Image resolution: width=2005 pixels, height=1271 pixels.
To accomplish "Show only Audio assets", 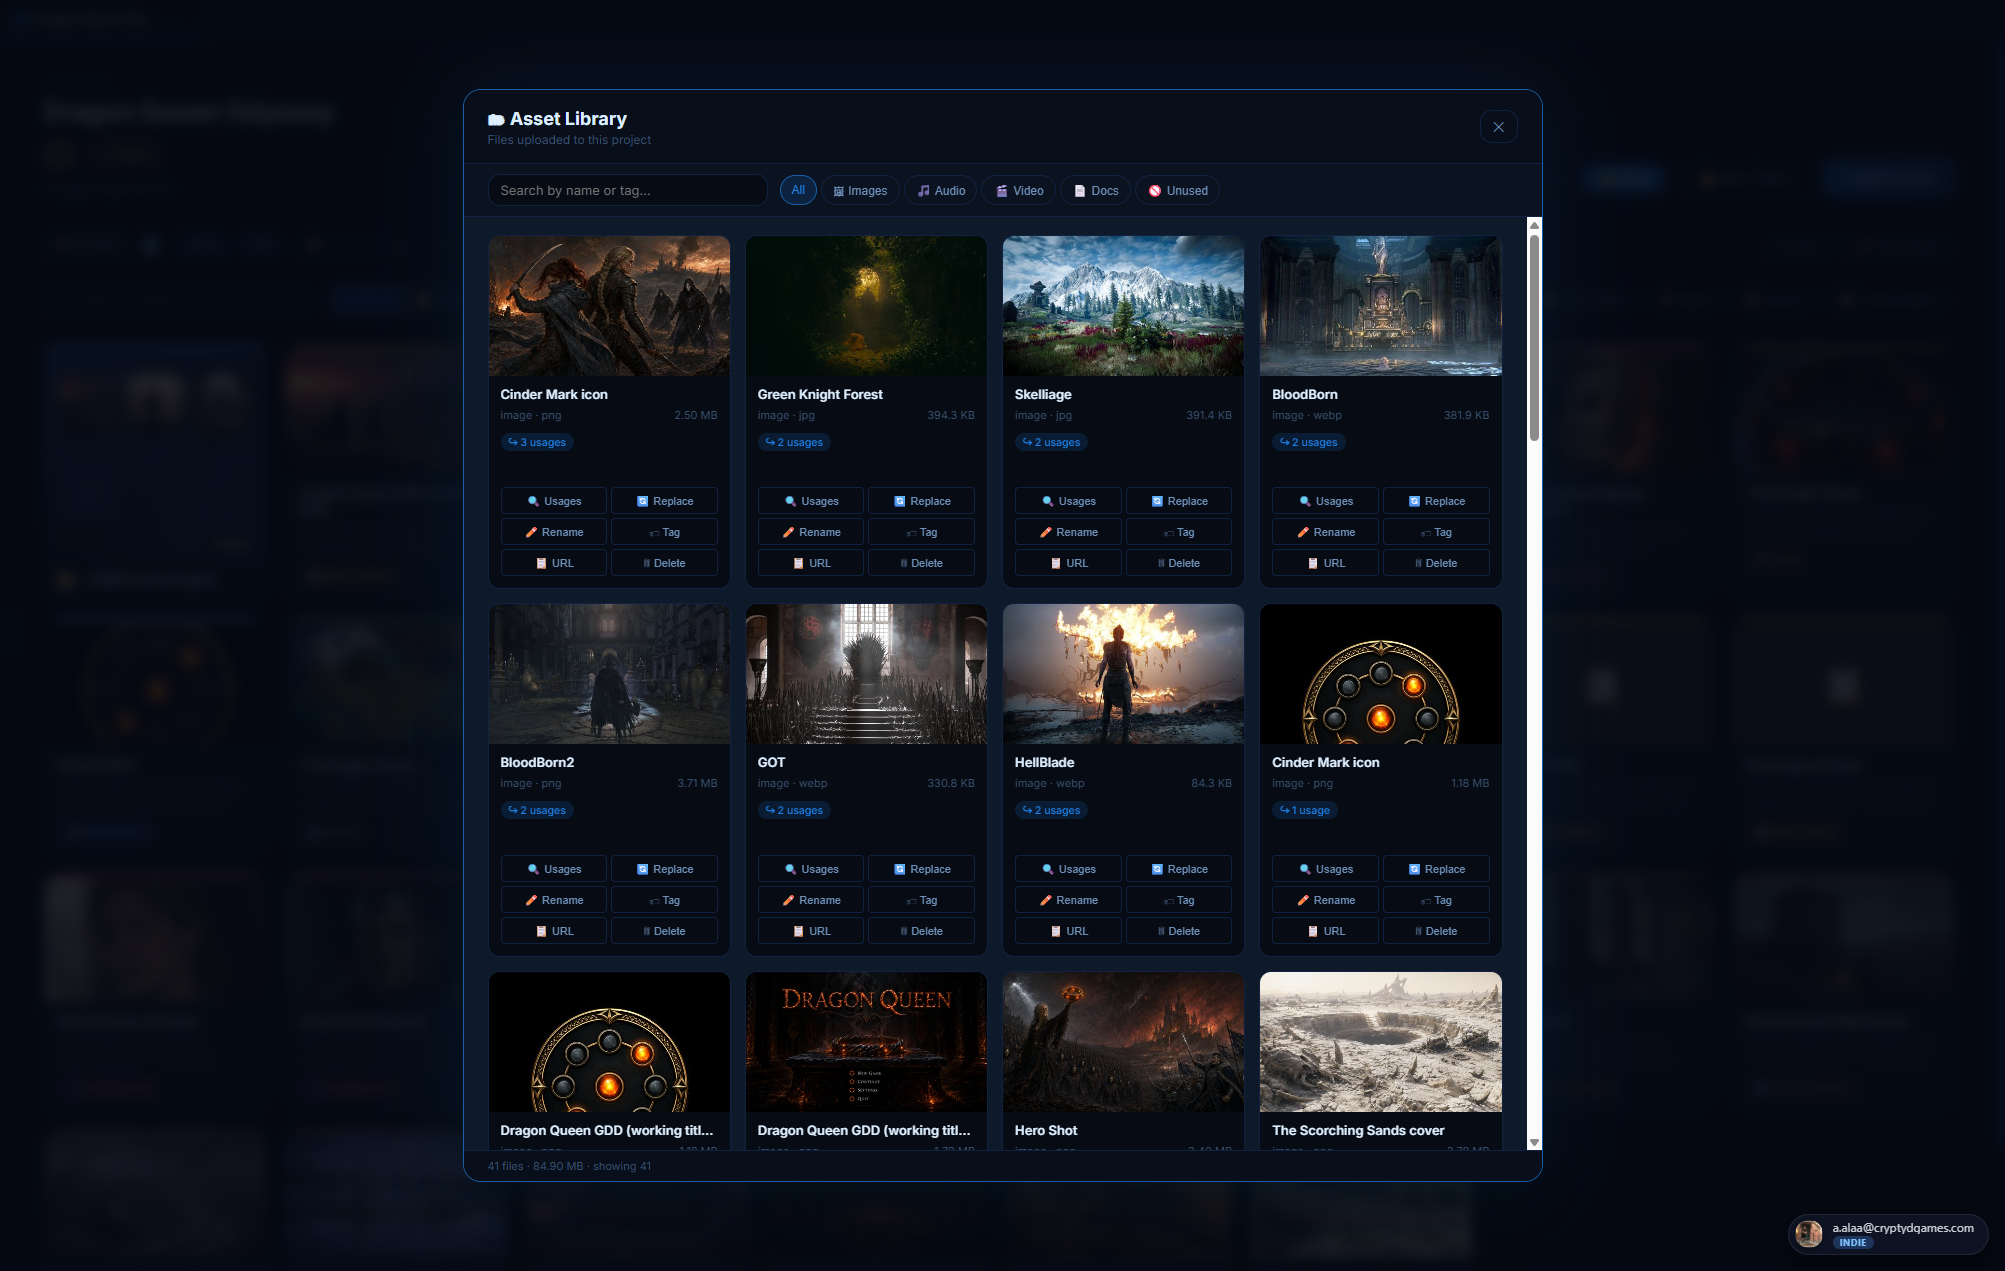I will click(x=941, y=190).
